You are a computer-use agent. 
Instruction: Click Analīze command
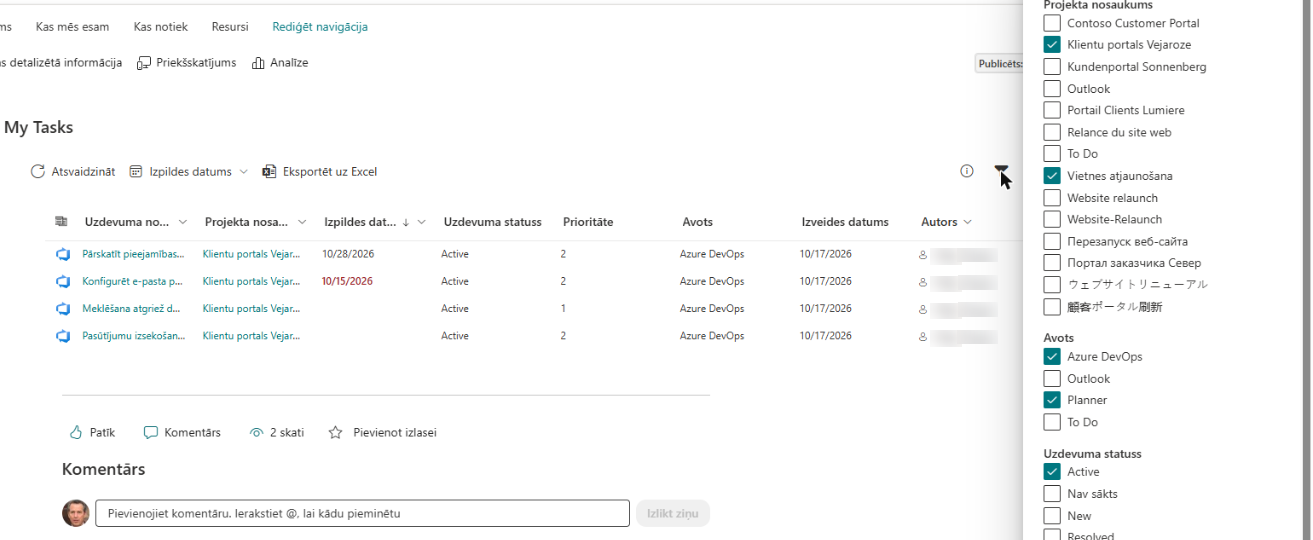pyautogui.click(x=280, y=63)
